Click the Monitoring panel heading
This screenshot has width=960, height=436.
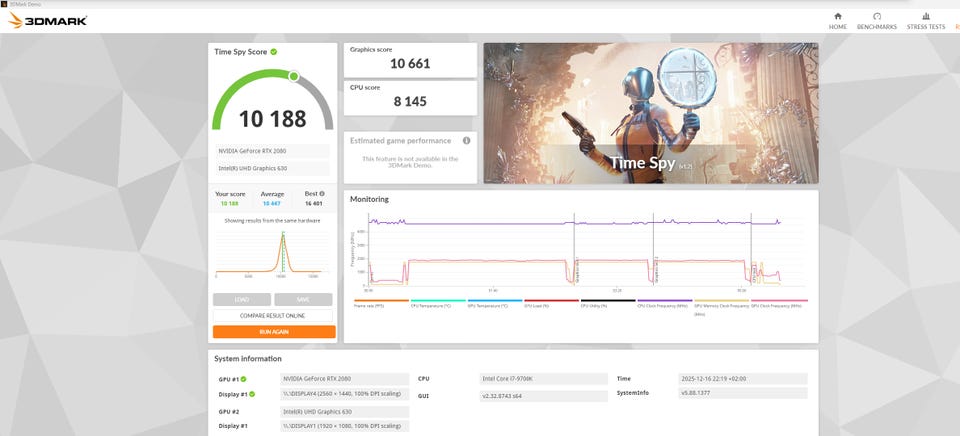click(x=369, y=199)
